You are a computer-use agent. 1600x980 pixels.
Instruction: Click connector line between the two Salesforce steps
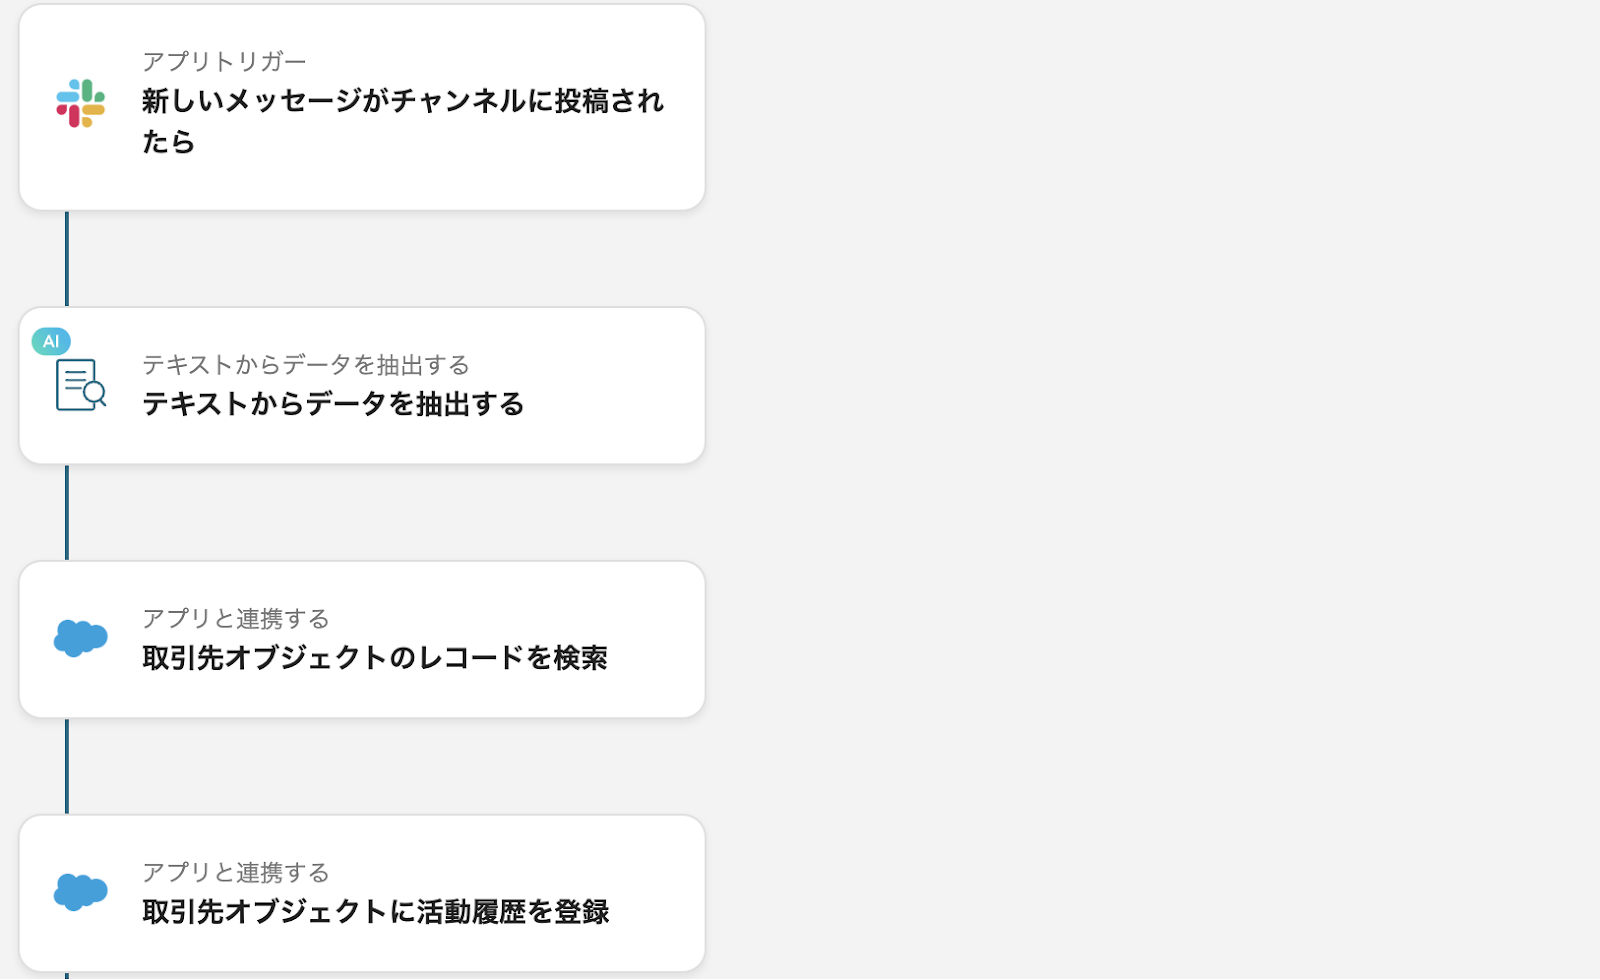point(67,766)
